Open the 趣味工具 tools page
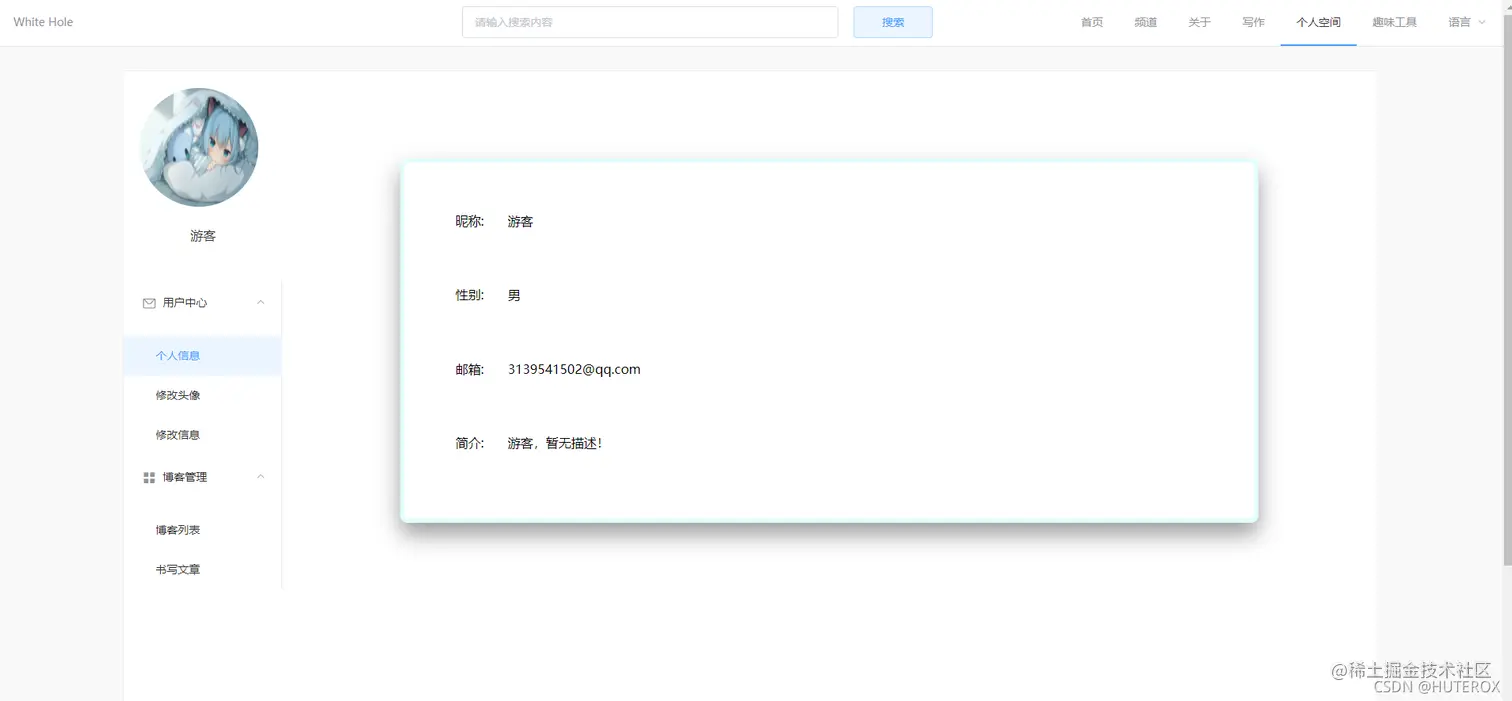Image resolution: width=1512 pixels, height=701 pixels. [x=1394, y=22]
